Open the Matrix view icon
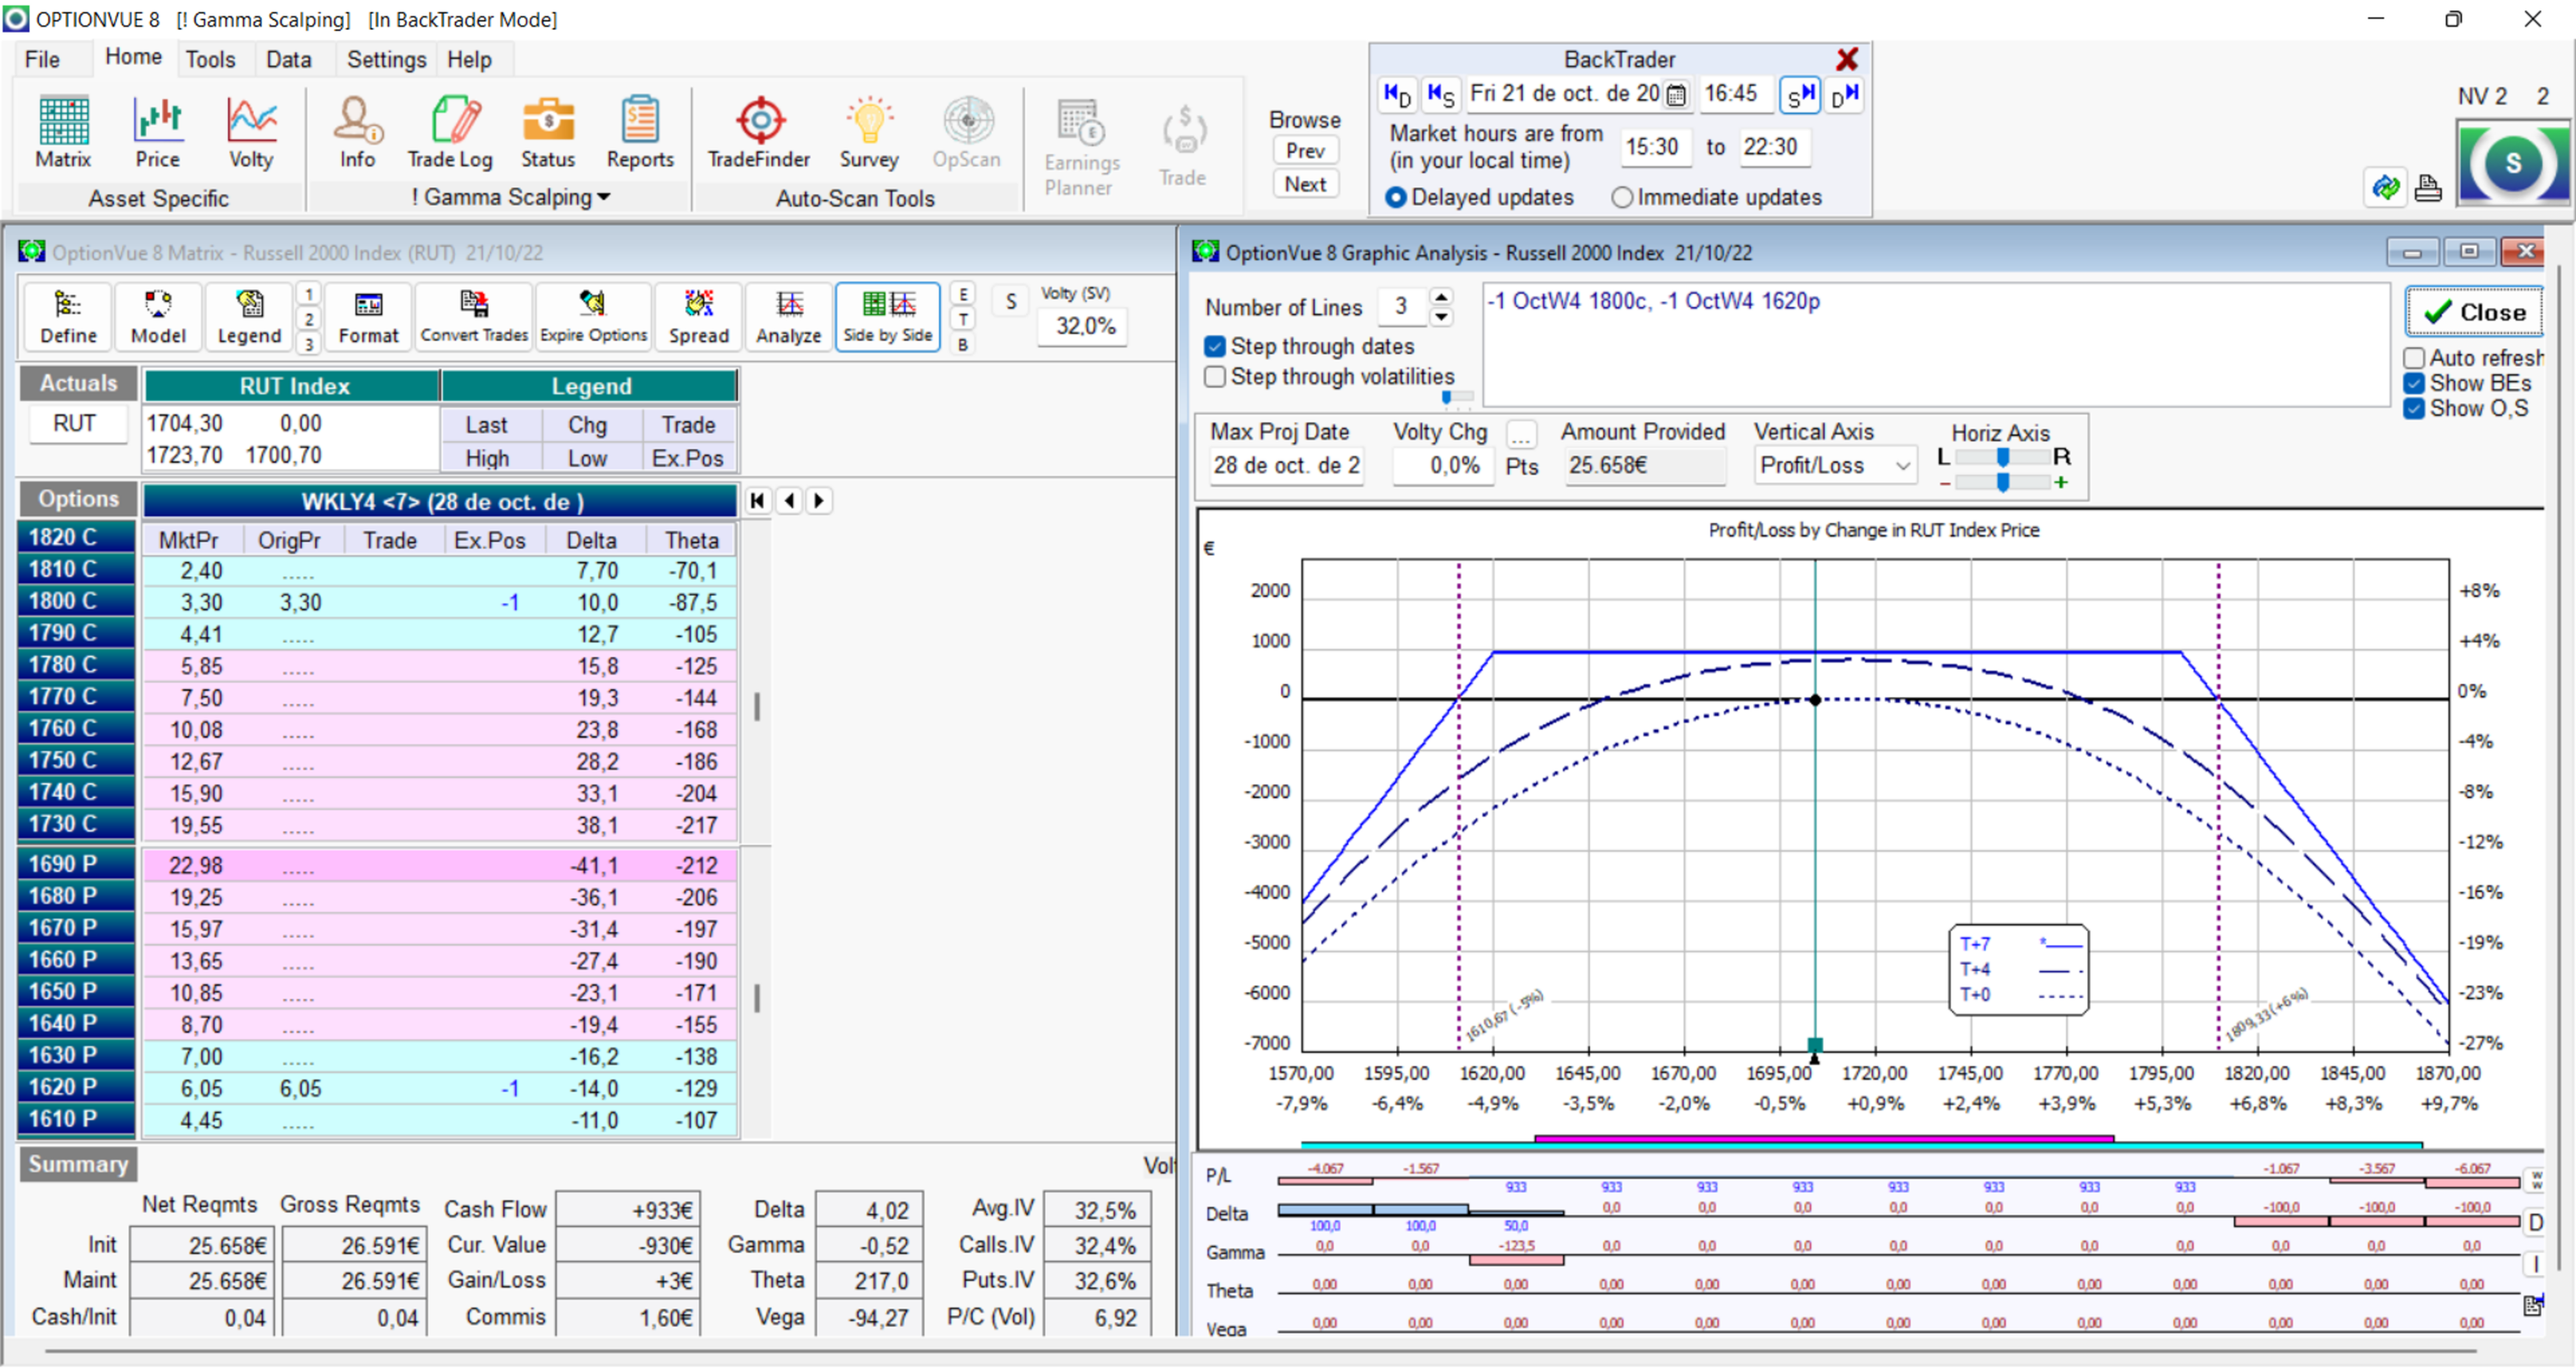The image size is (2576, 1368). [63, 133]
